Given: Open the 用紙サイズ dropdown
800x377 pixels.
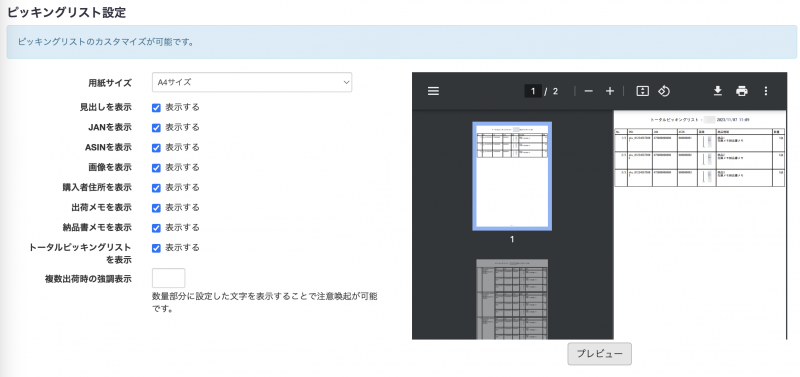Looking at the screenshot, I should click(252, 82).
